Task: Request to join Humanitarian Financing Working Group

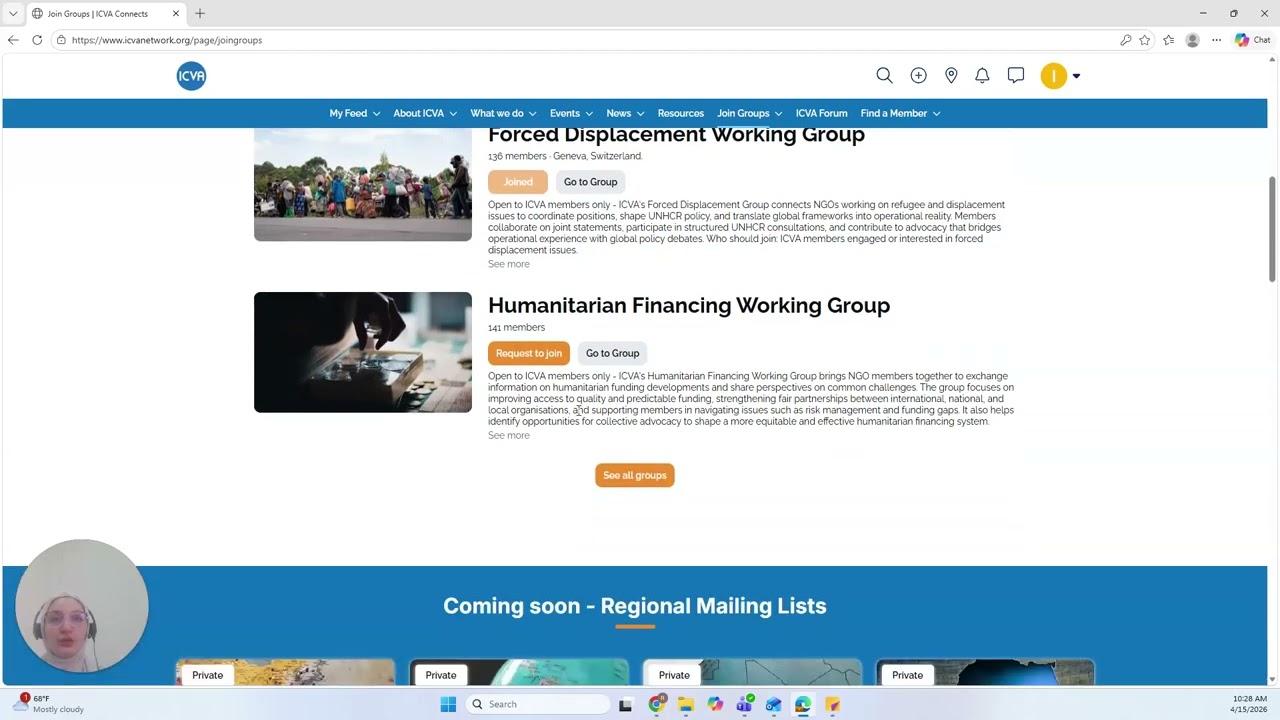Action: pyautogui.click(x=529, y=353)
